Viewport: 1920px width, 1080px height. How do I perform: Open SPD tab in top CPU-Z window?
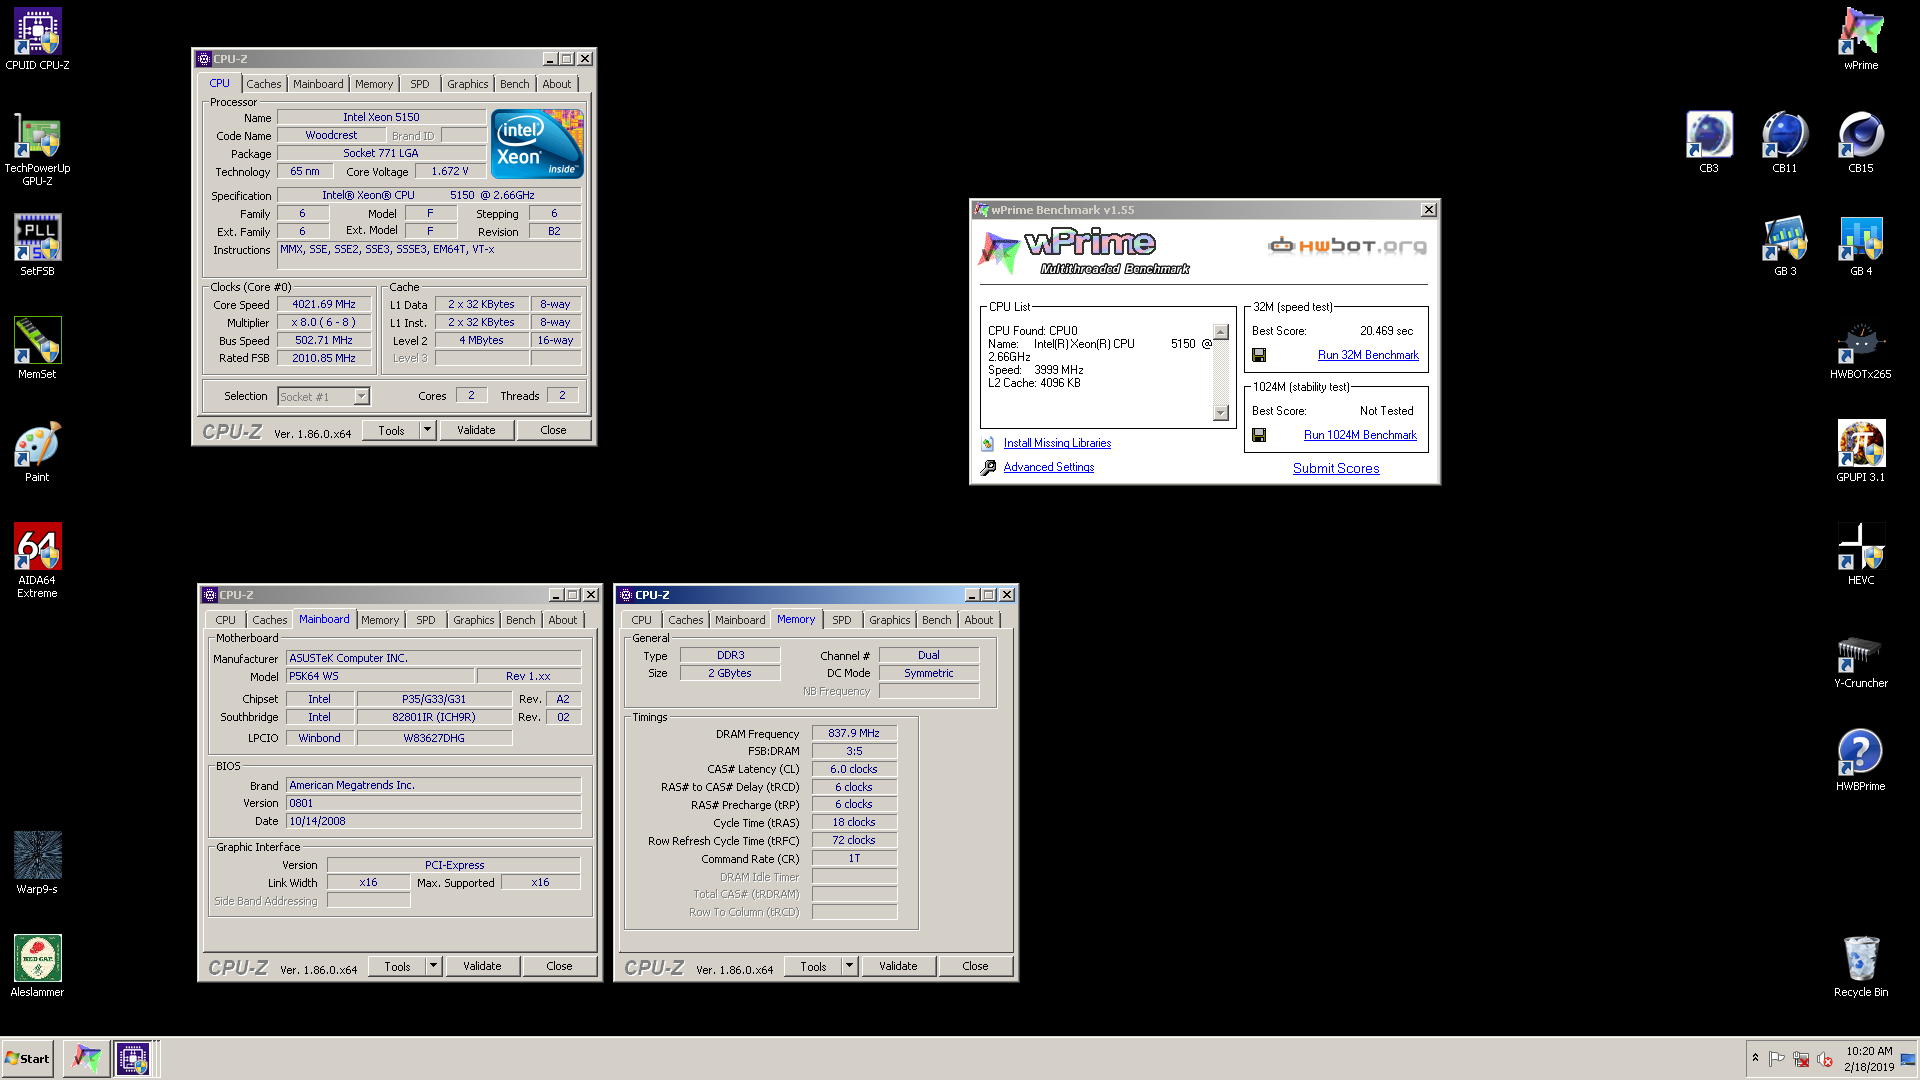pyautogui.click(x=420, y=84)
